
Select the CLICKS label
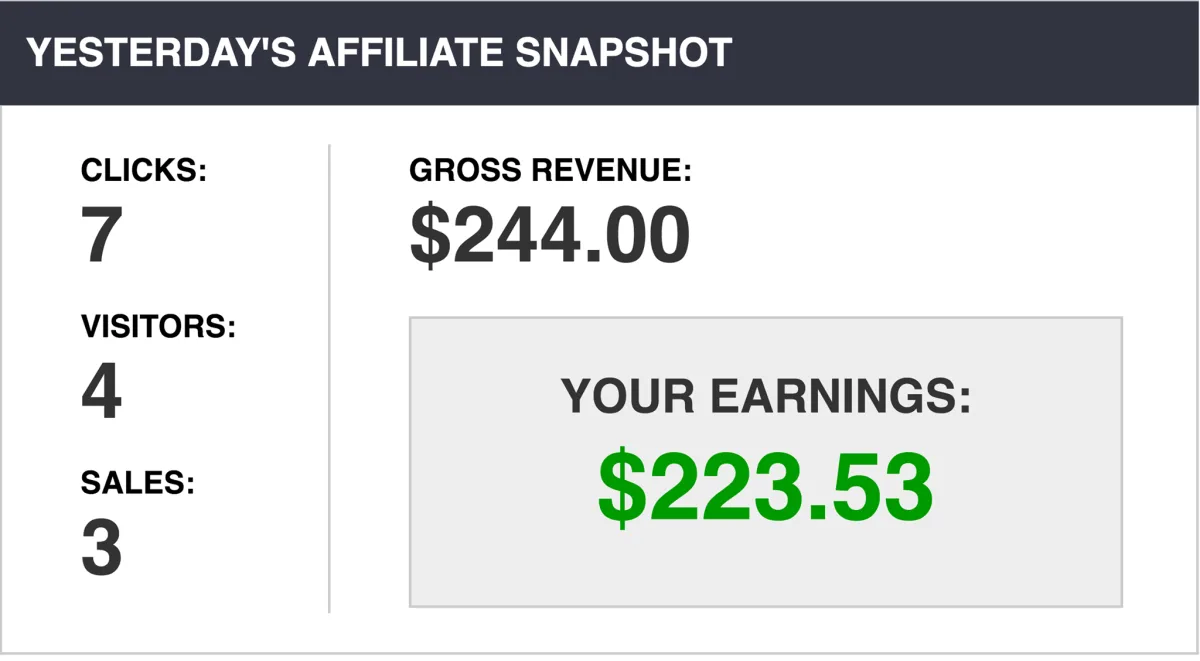click(x=144, y=171)
